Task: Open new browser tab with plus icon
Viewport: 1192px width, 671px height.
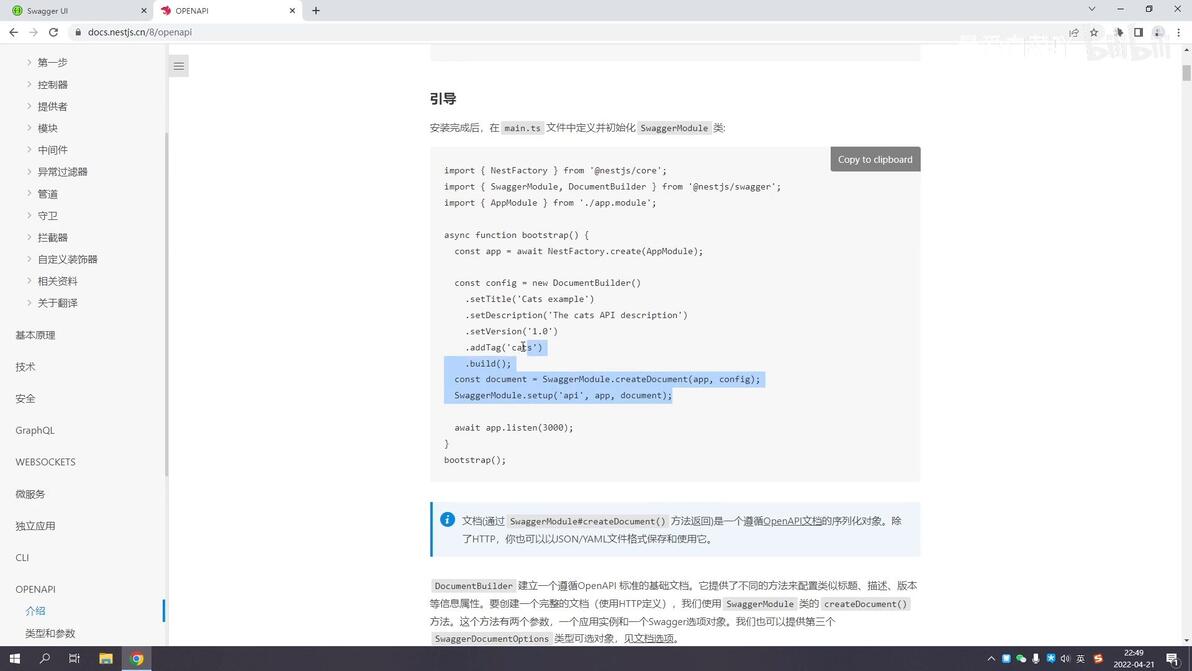Action: point(315,11)
